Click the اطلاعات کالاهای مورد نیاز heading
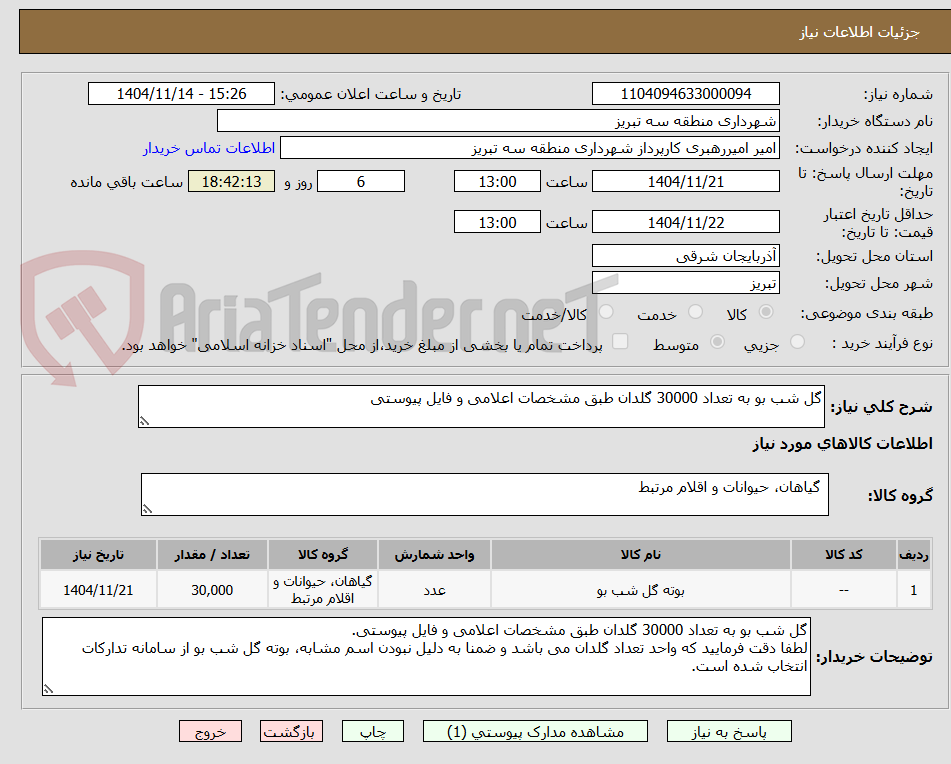The width and height of the screenshot is (951, 764). click(x=842, y=444)
